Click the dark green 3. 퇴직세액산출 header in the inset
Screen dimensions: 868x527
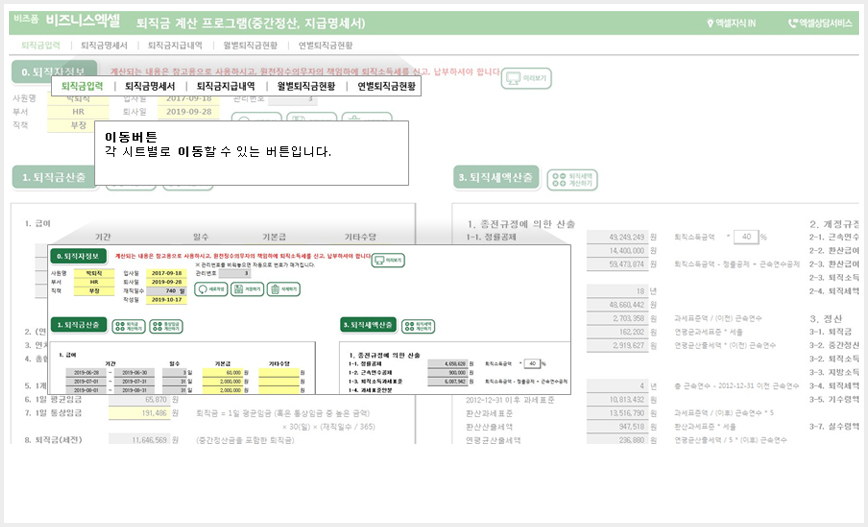click(x=368, y=325)
